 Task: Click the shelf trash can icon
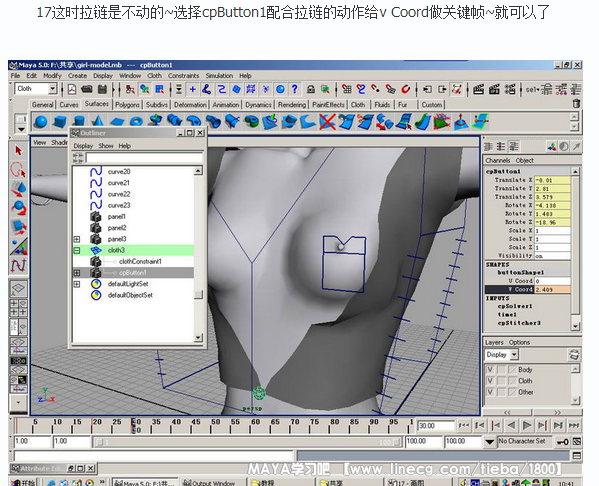click(x=576, y=104)
